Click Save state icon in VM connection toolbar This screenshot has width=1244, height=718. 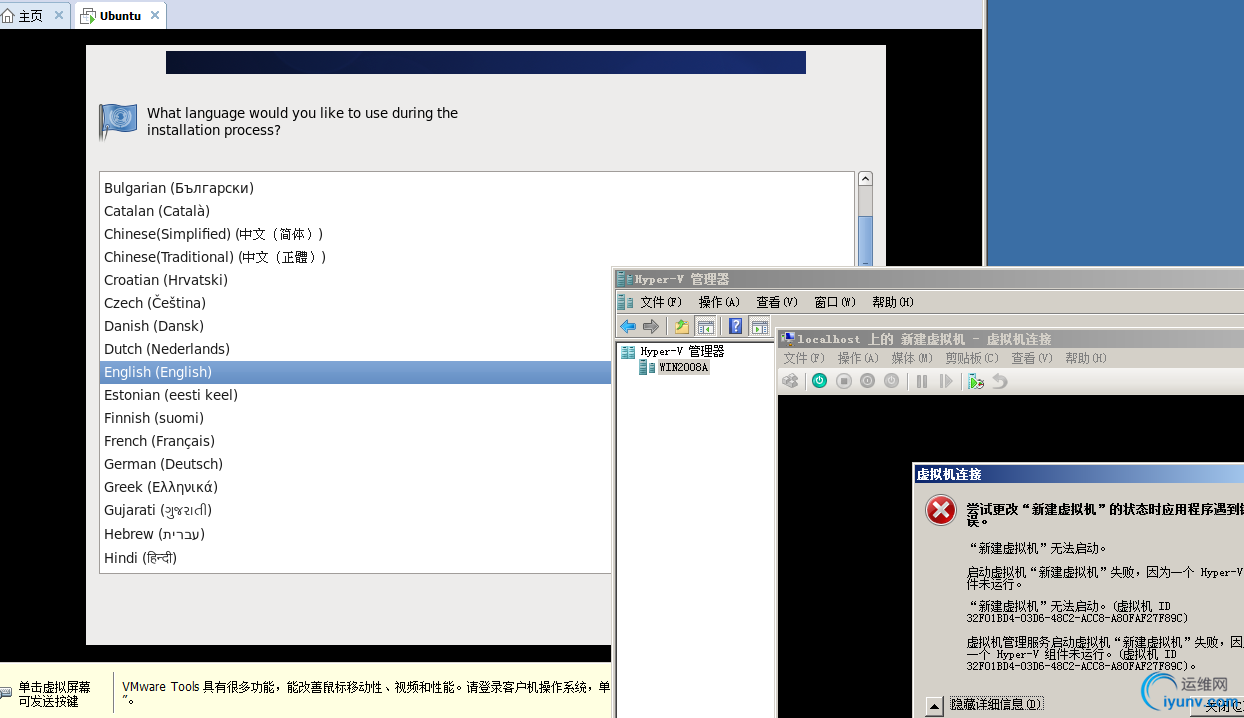(x=891, y=381)
